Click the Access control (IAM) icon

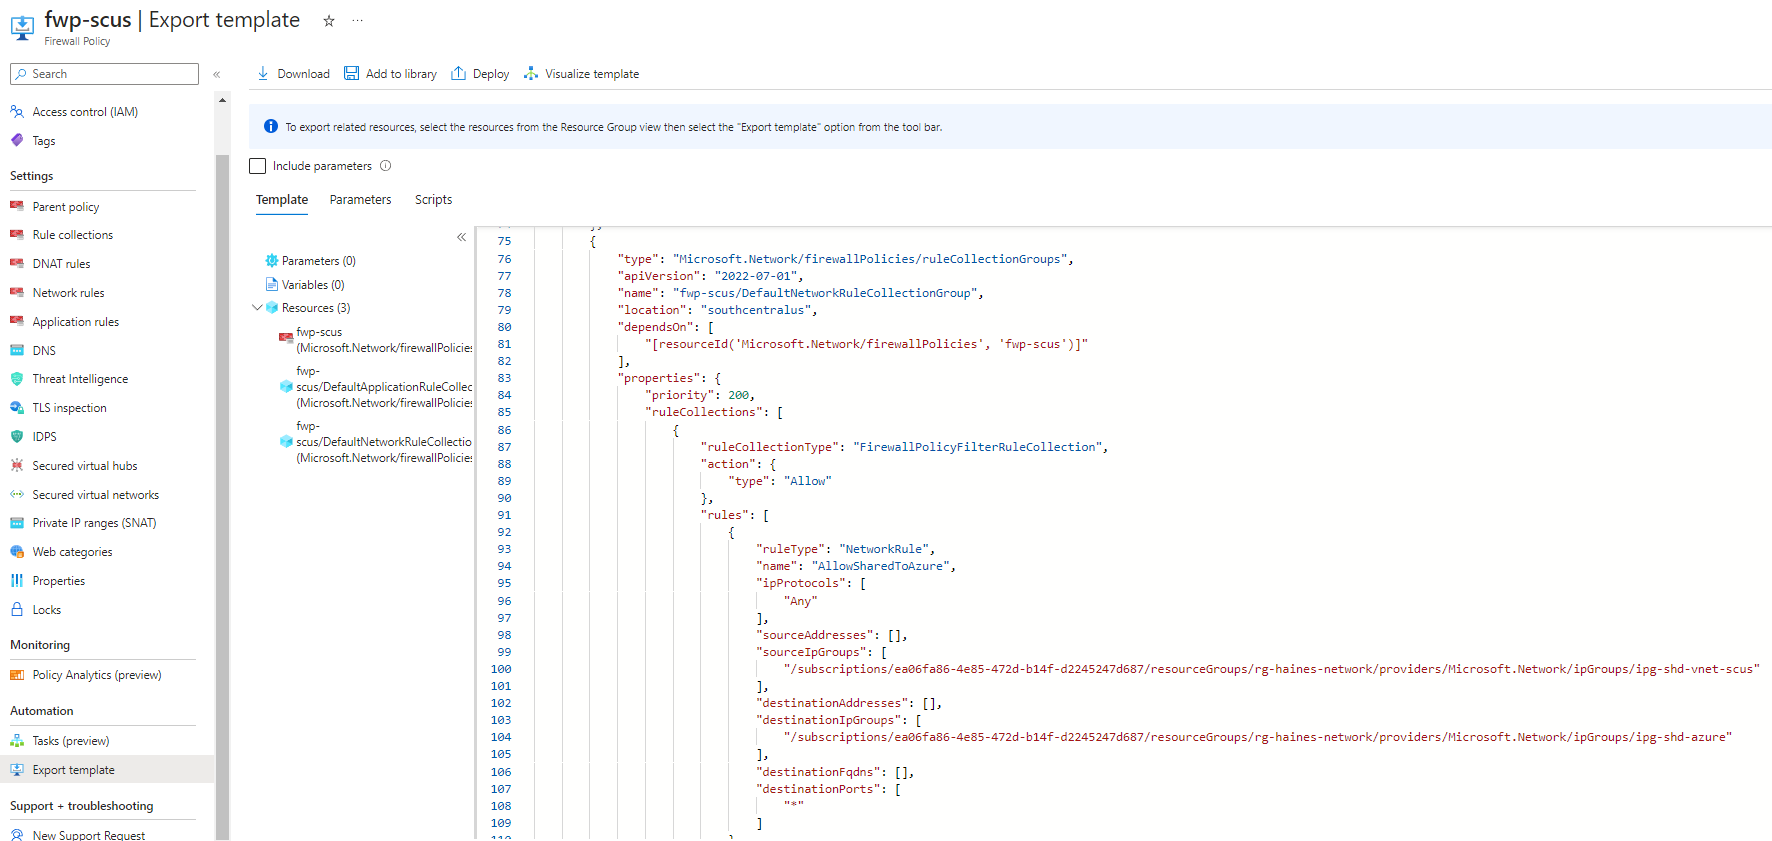17,112
